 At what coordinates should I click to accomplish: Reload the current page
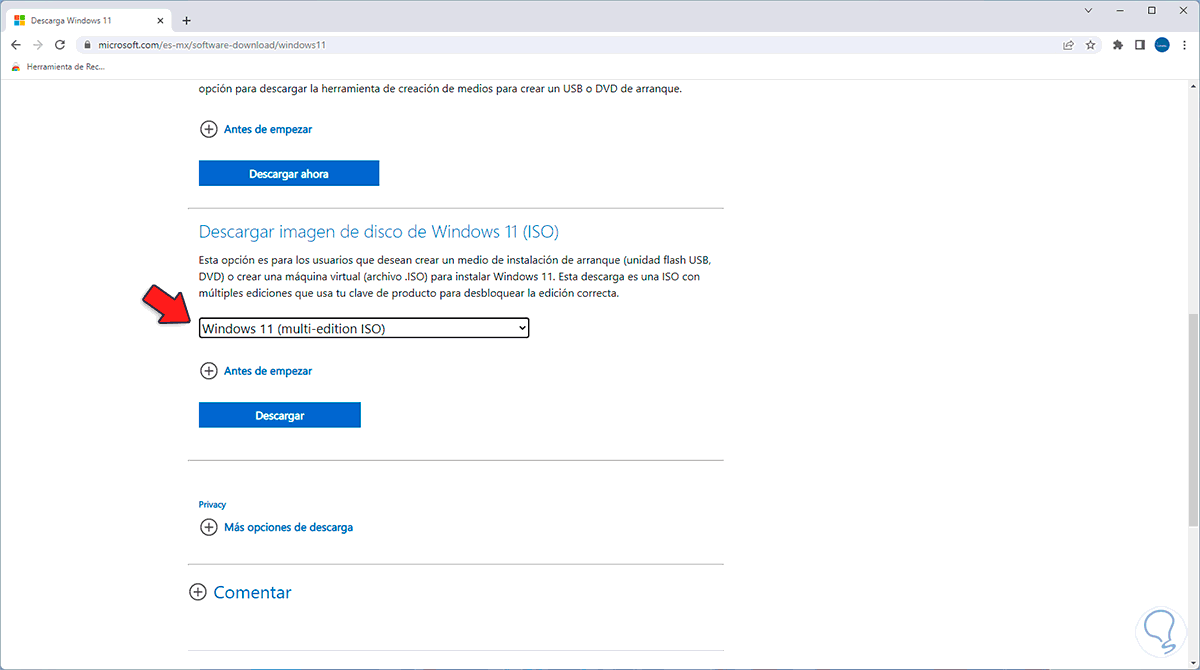[x=60, y=45]
